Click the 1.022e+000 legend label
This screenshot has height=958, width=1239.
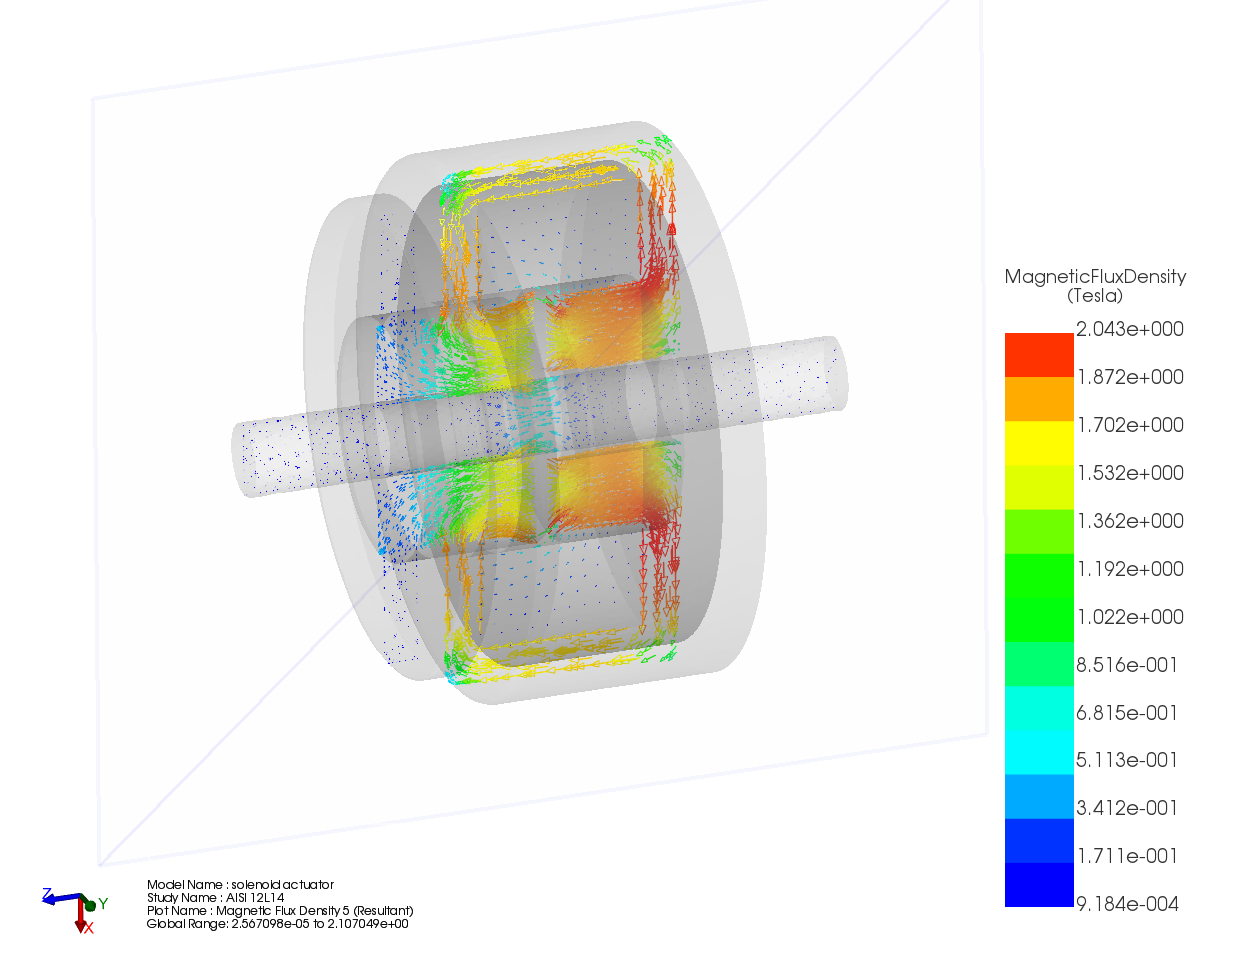(x=1129, y=617)
